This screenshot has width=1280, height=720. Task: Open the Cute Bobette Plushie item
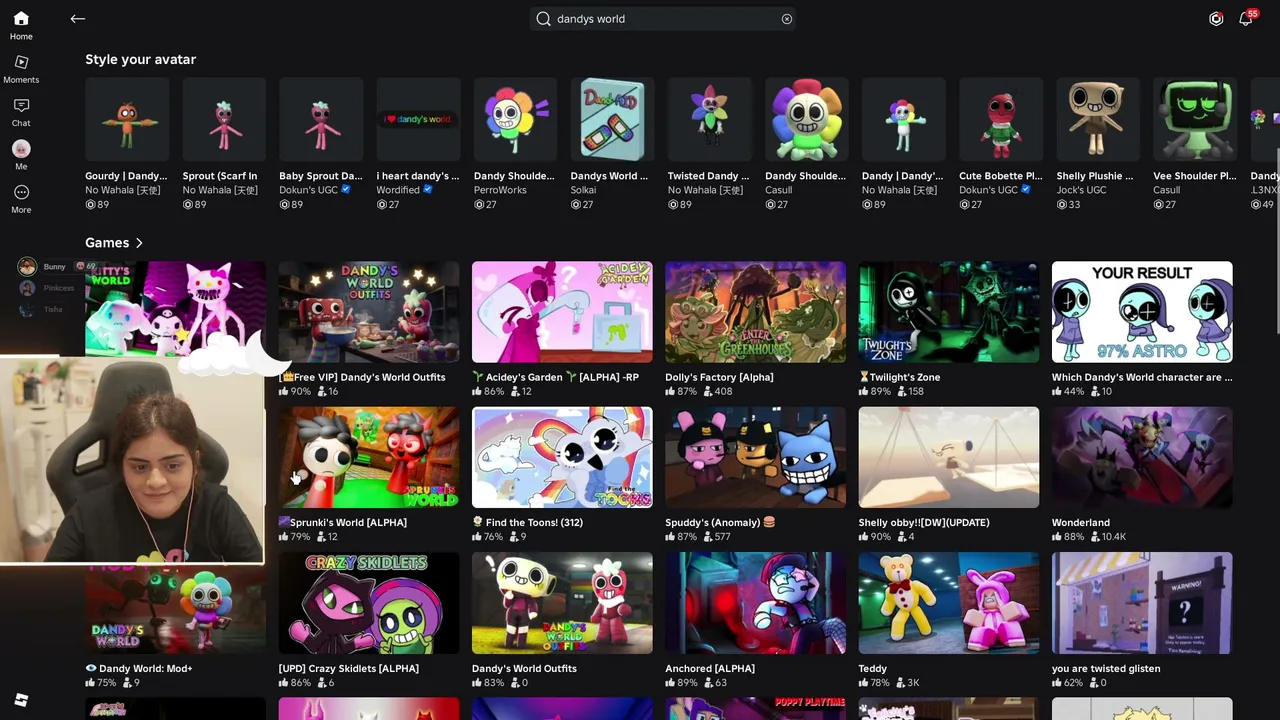(x=1000, y=120)
